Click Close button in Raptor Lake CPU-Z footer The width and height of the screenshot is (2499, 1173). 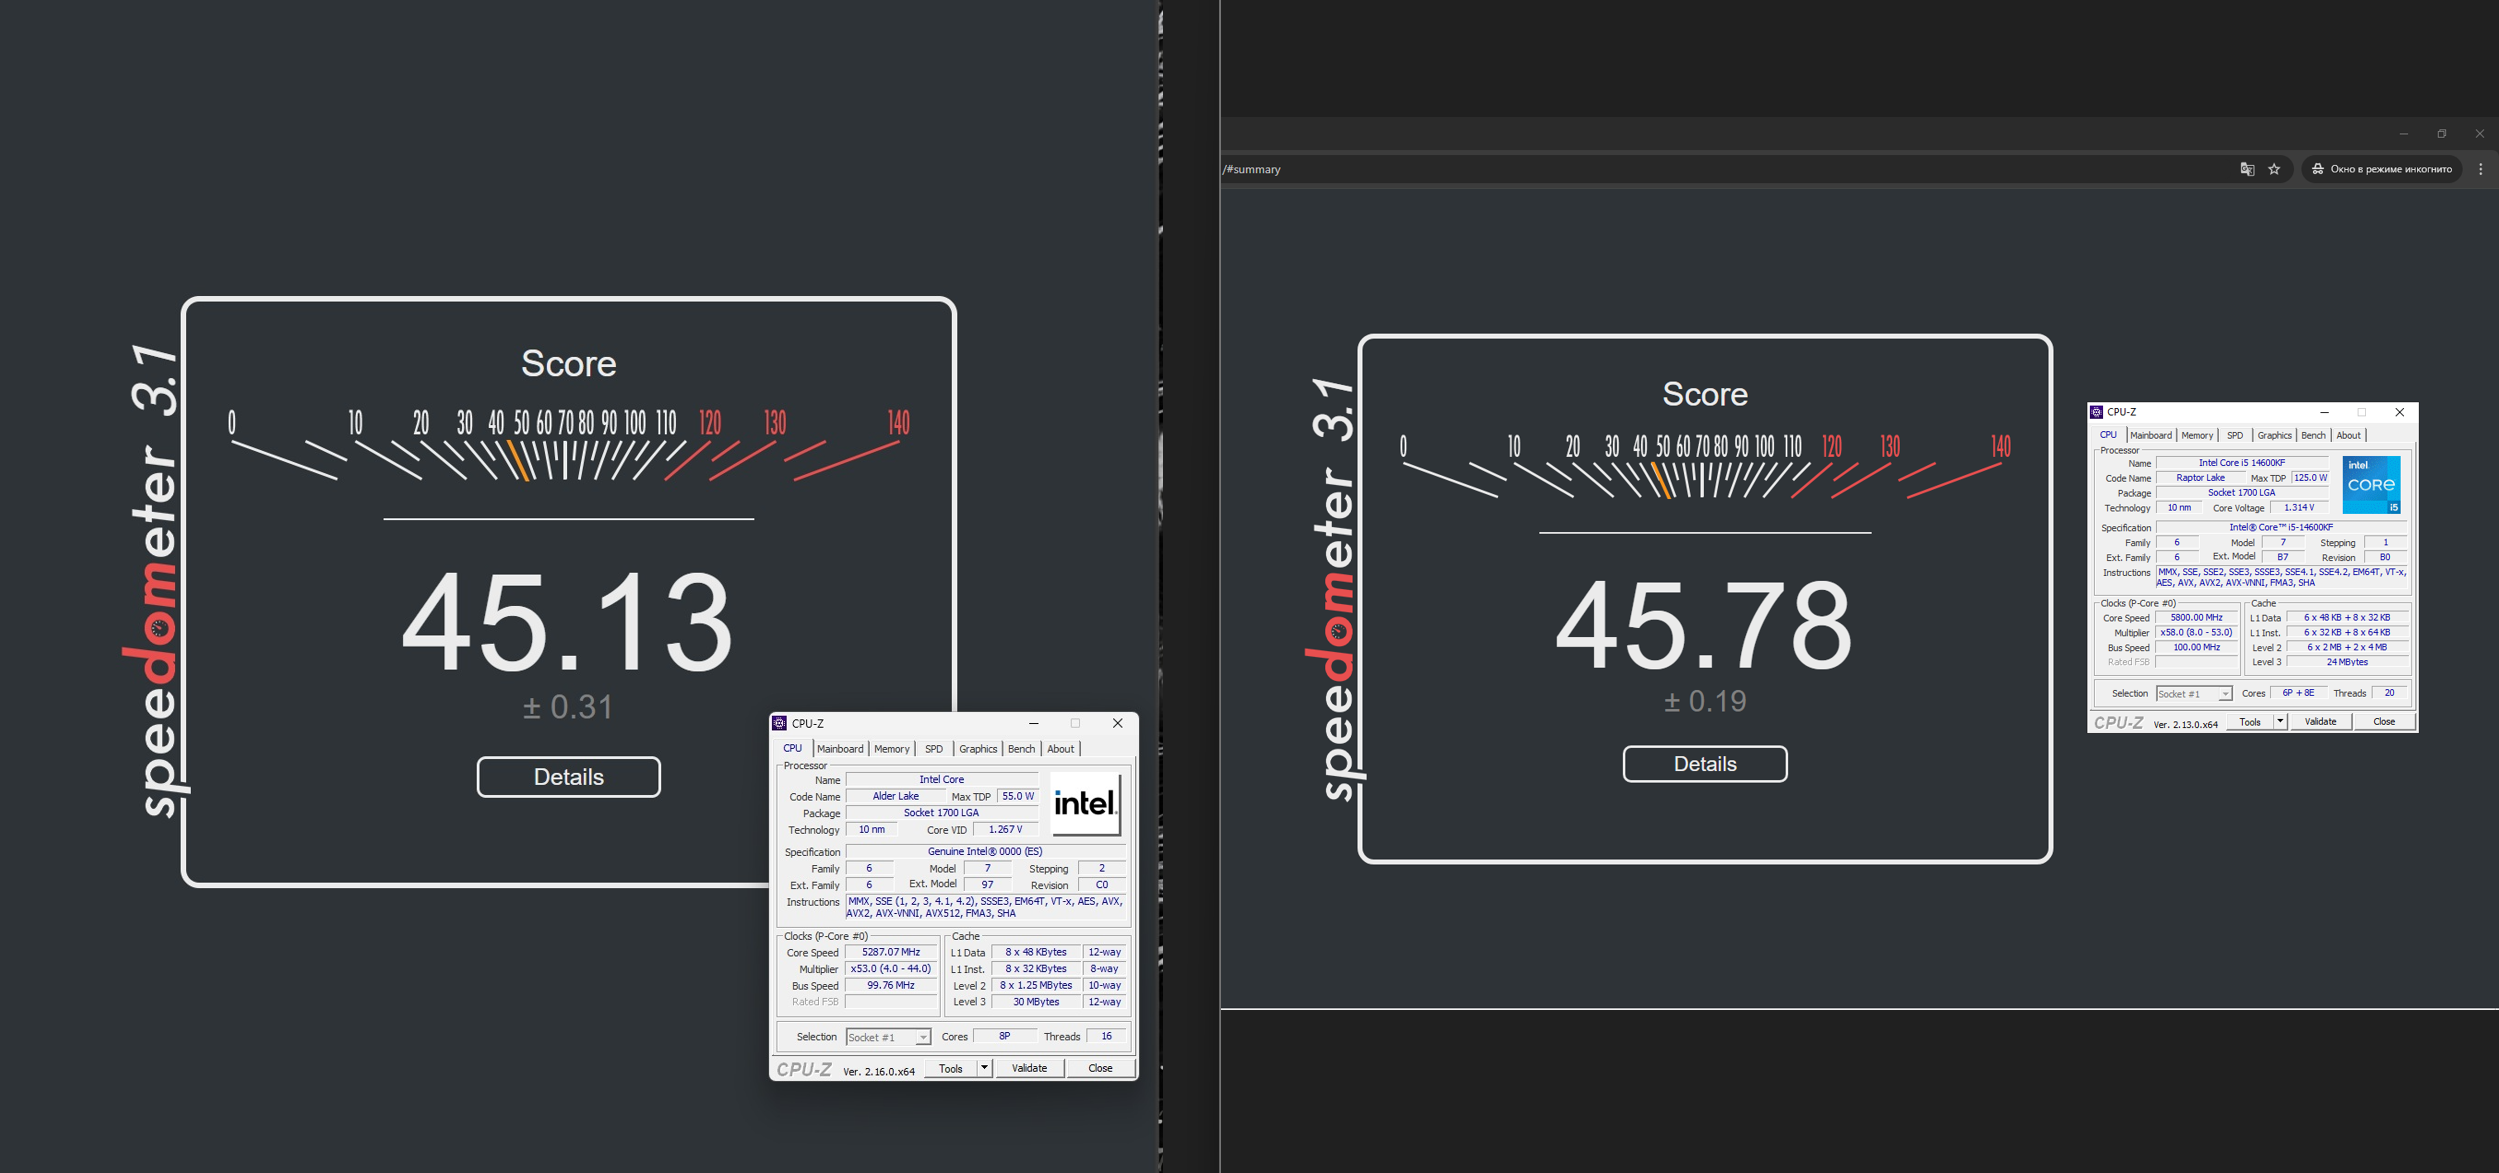(x=2383, y=722)
